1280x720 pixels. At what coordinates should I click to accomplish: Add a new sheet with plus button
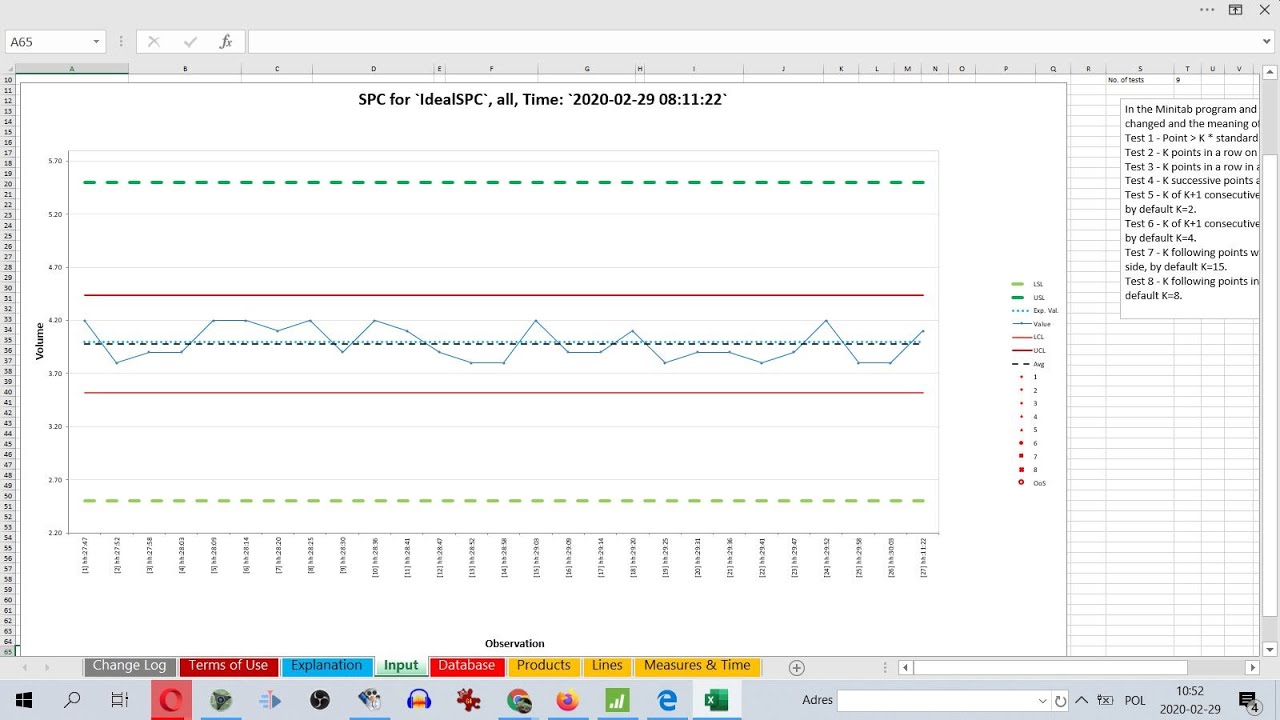796,667
